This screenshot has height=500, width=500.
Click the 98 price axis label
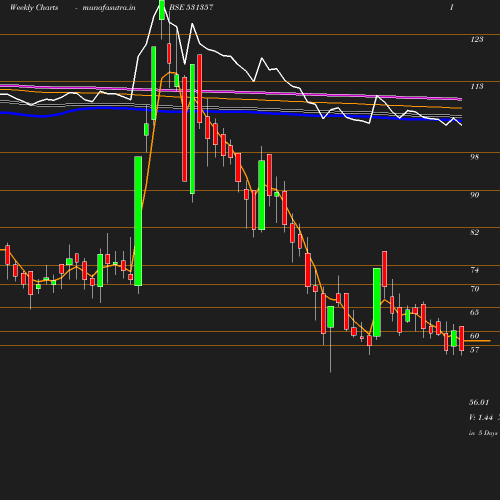click(475, 157)
